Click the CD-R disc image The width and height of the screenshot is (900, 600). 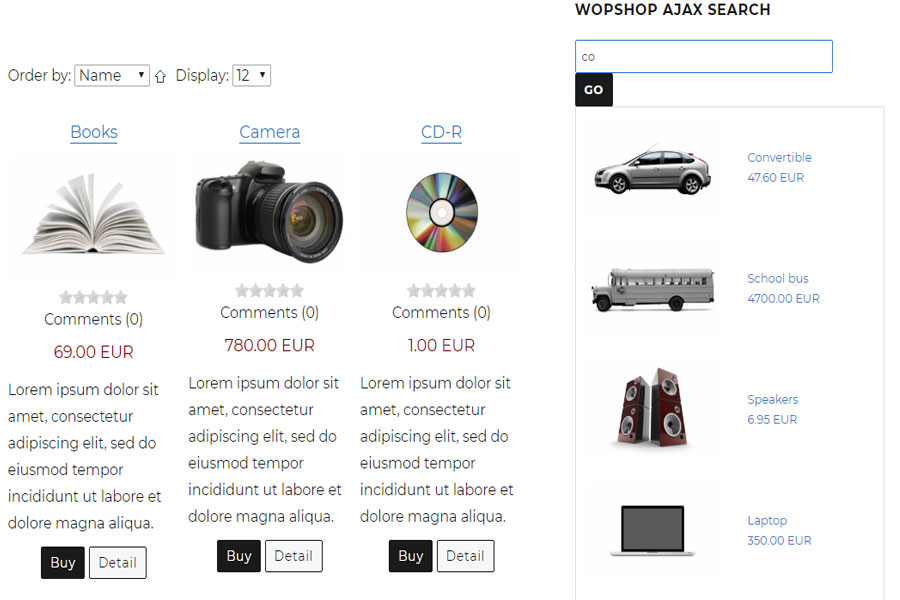pos(441,212)
